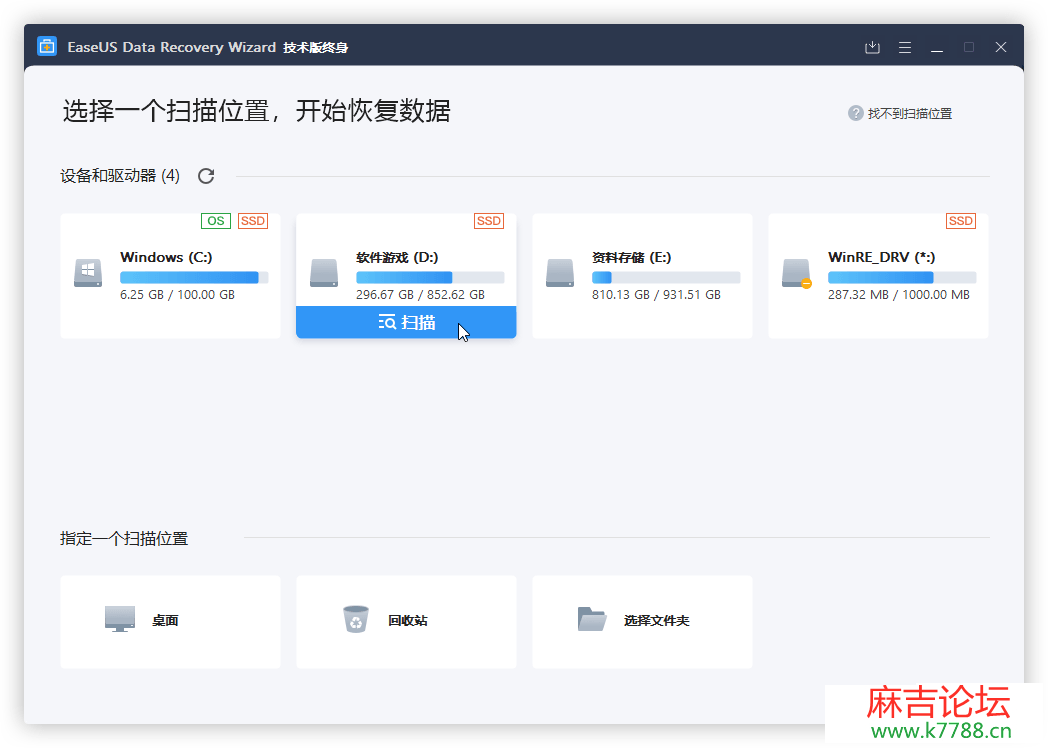Click the 296.67 GB / 852.62 GB text
The width and height of the screenshot is (1048, 748).
tap(420, 295)
